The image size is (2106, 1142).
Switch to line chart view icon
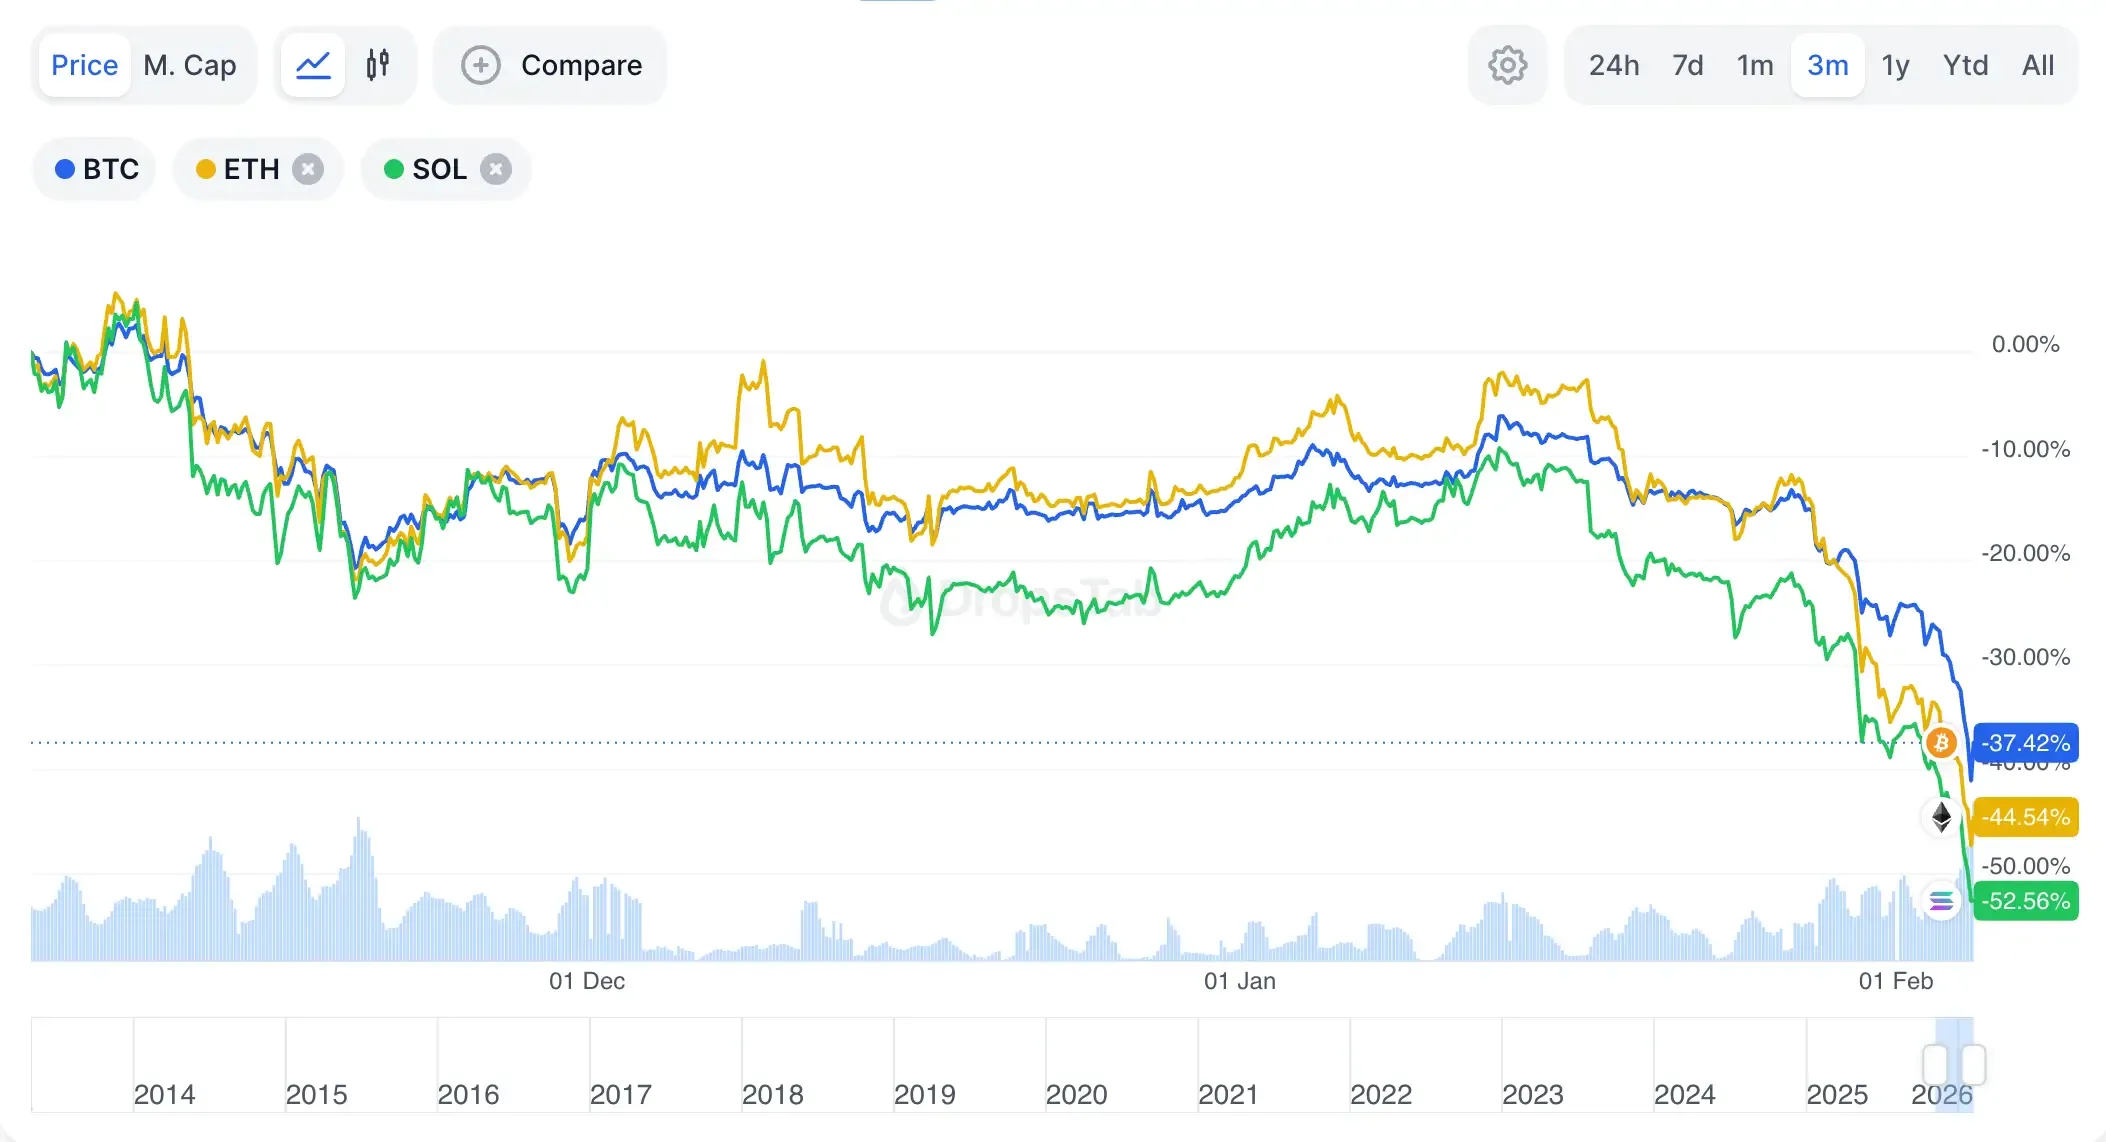coord(313,66)
